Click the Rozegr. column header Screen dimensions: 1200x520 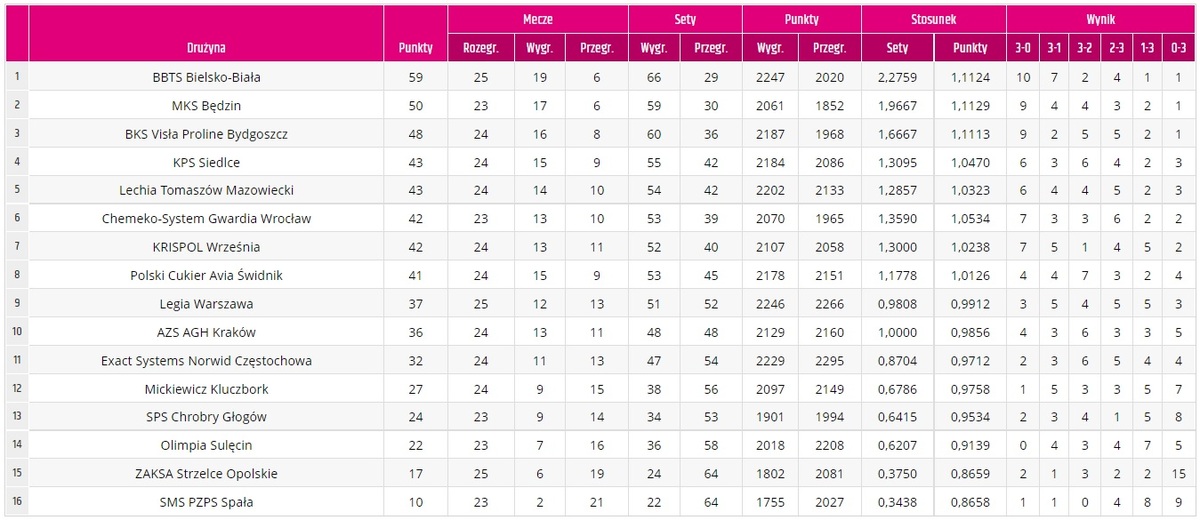coord(481,47)
